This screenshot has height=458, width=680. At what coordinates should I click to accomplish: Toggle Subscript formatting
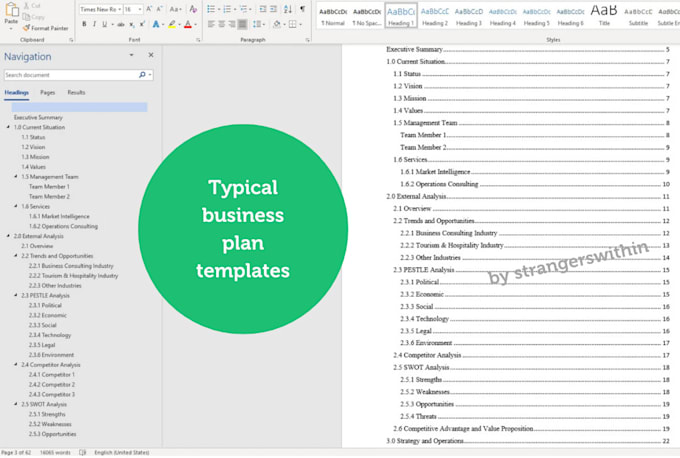(131, 24)
